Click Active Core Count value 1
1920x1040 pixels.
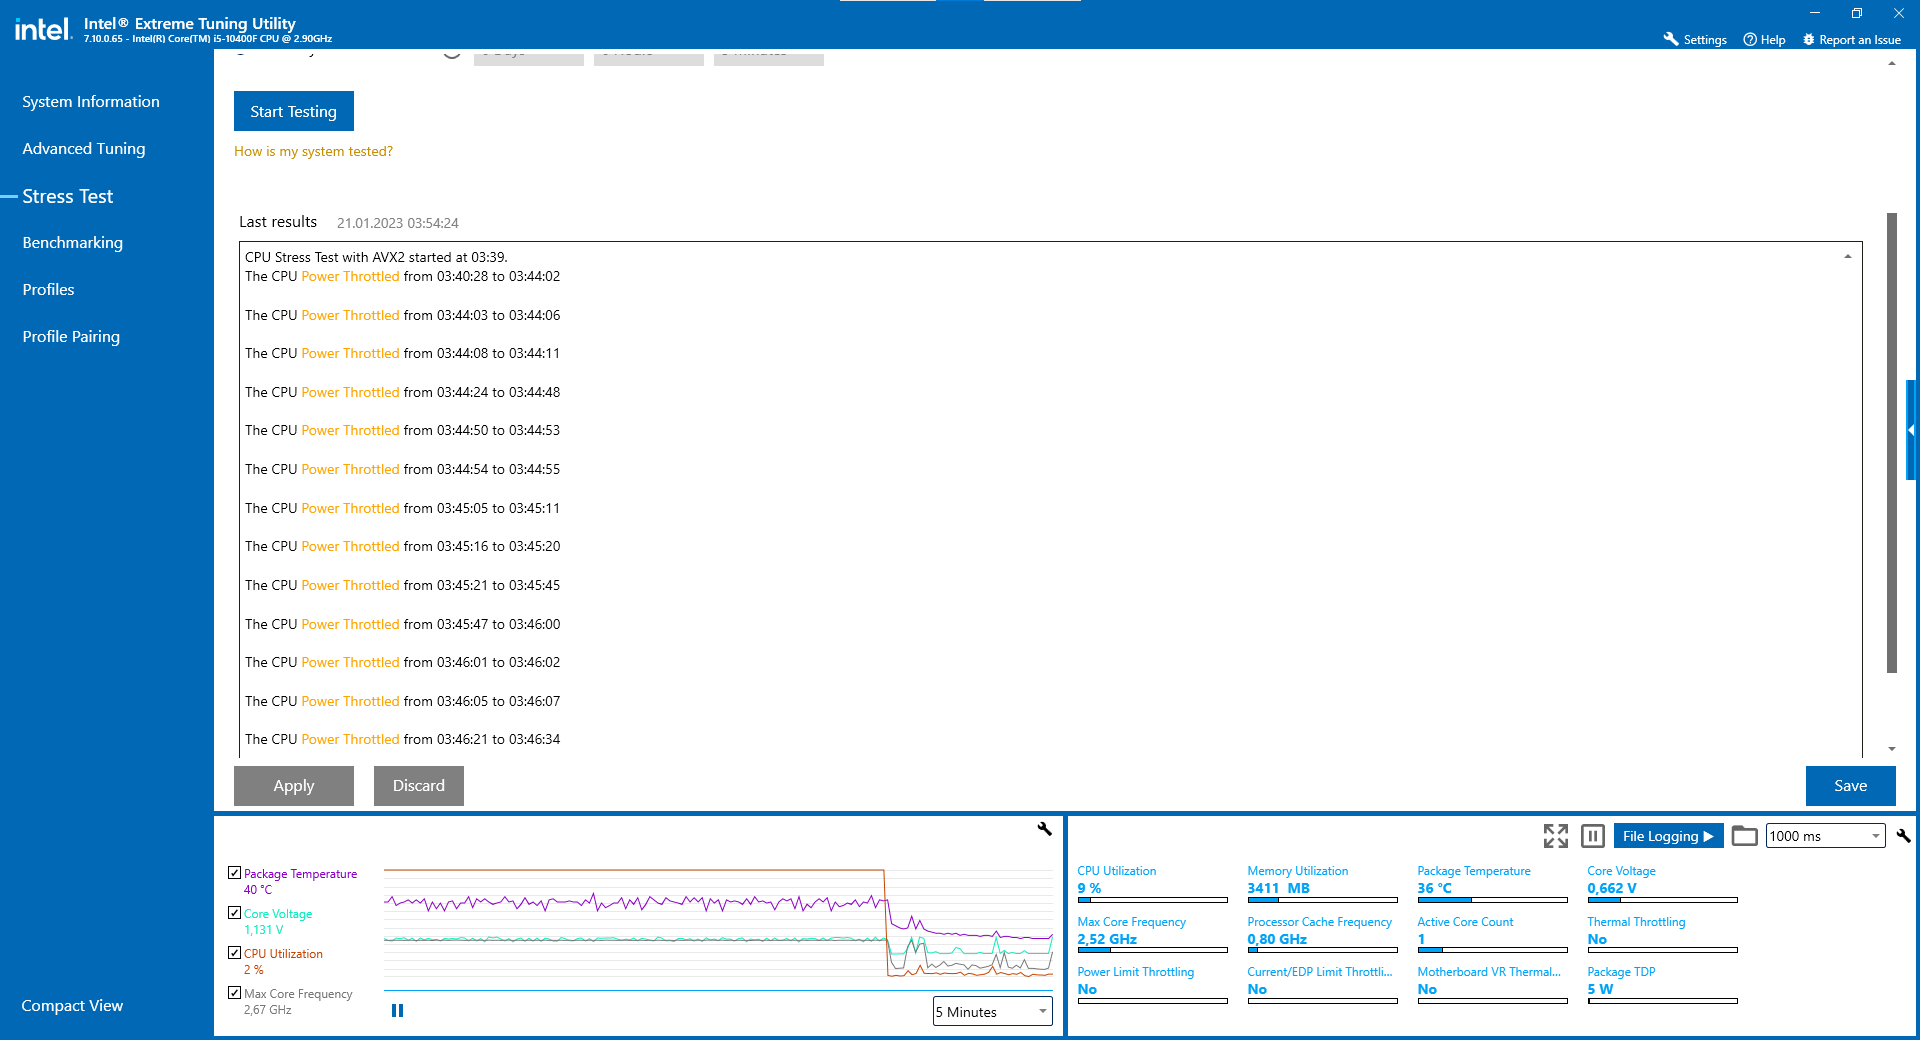point(1421,939)
